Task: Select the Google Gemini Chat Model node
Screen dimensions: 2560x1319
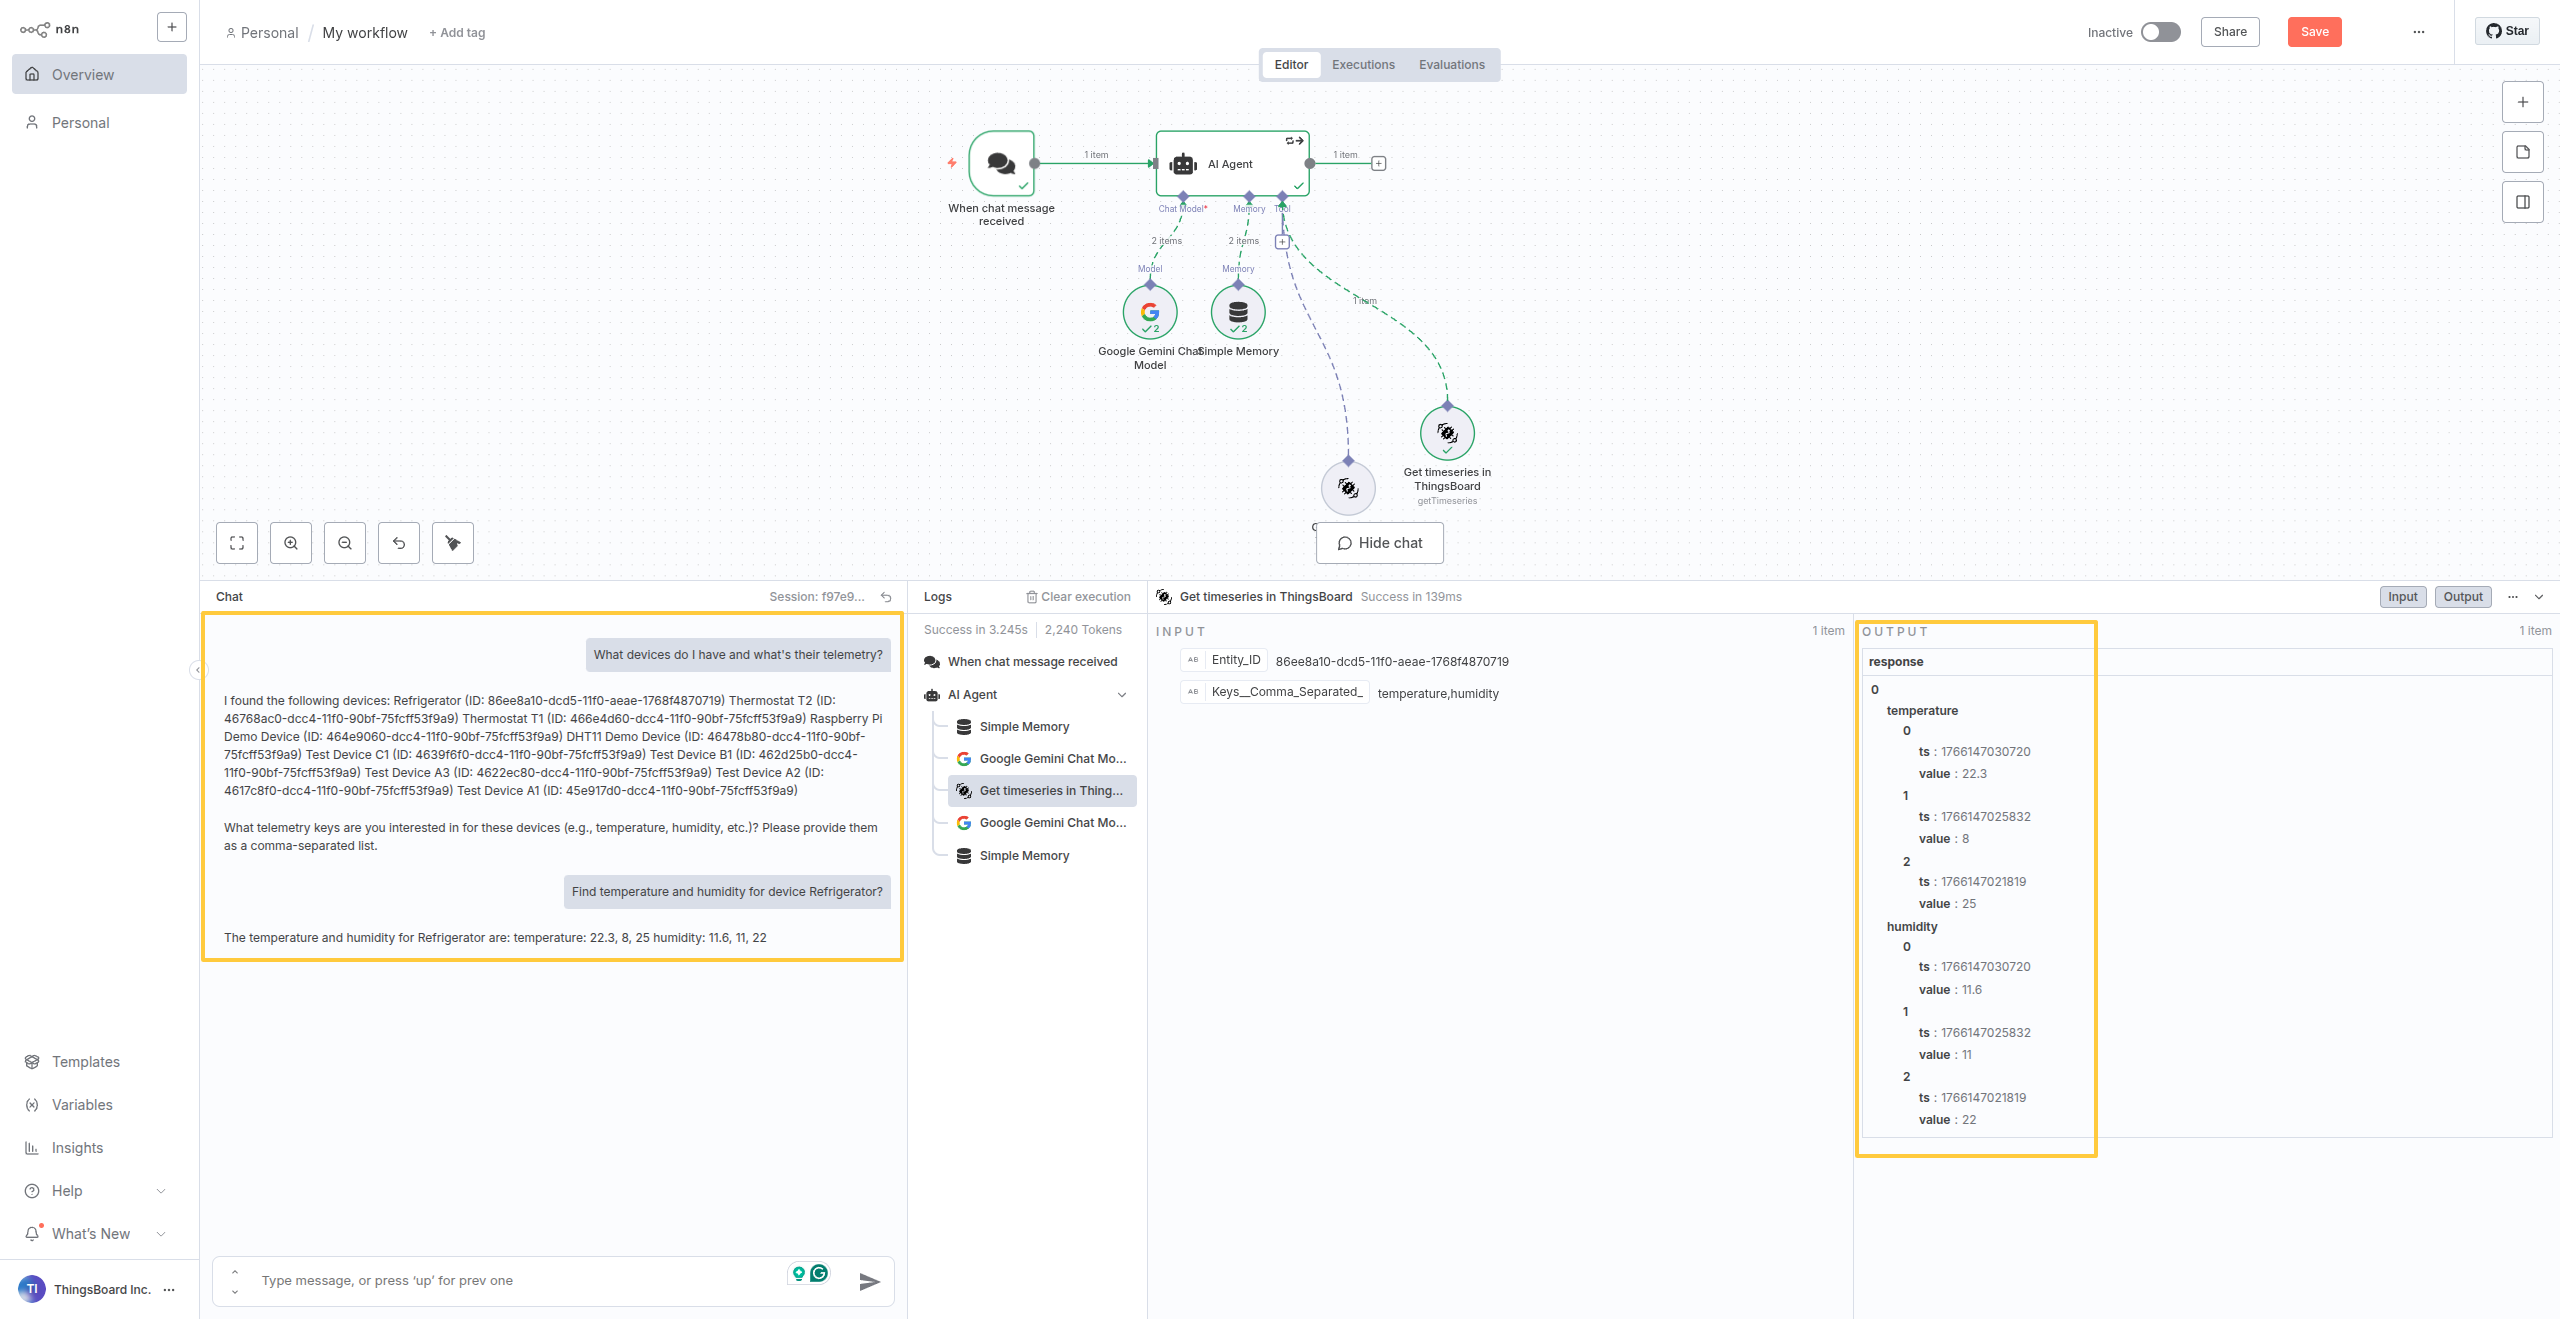Action: coord(1150,313)
